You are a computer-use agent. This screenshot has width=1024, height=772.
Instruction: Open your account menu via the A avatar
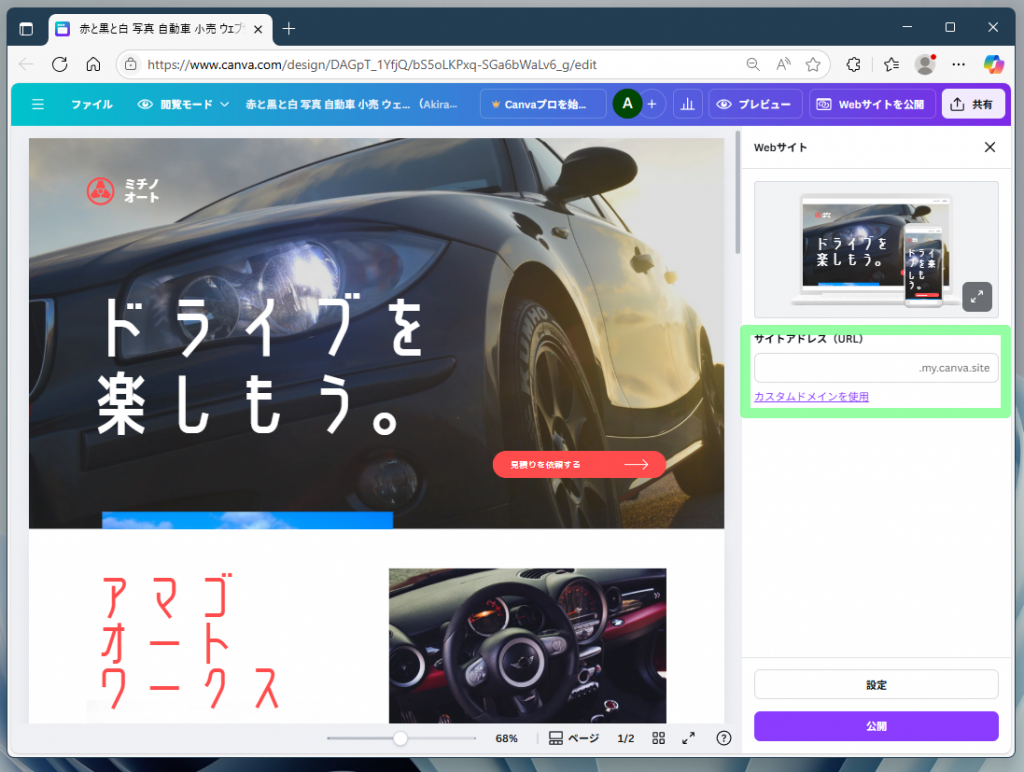(626, 103)
